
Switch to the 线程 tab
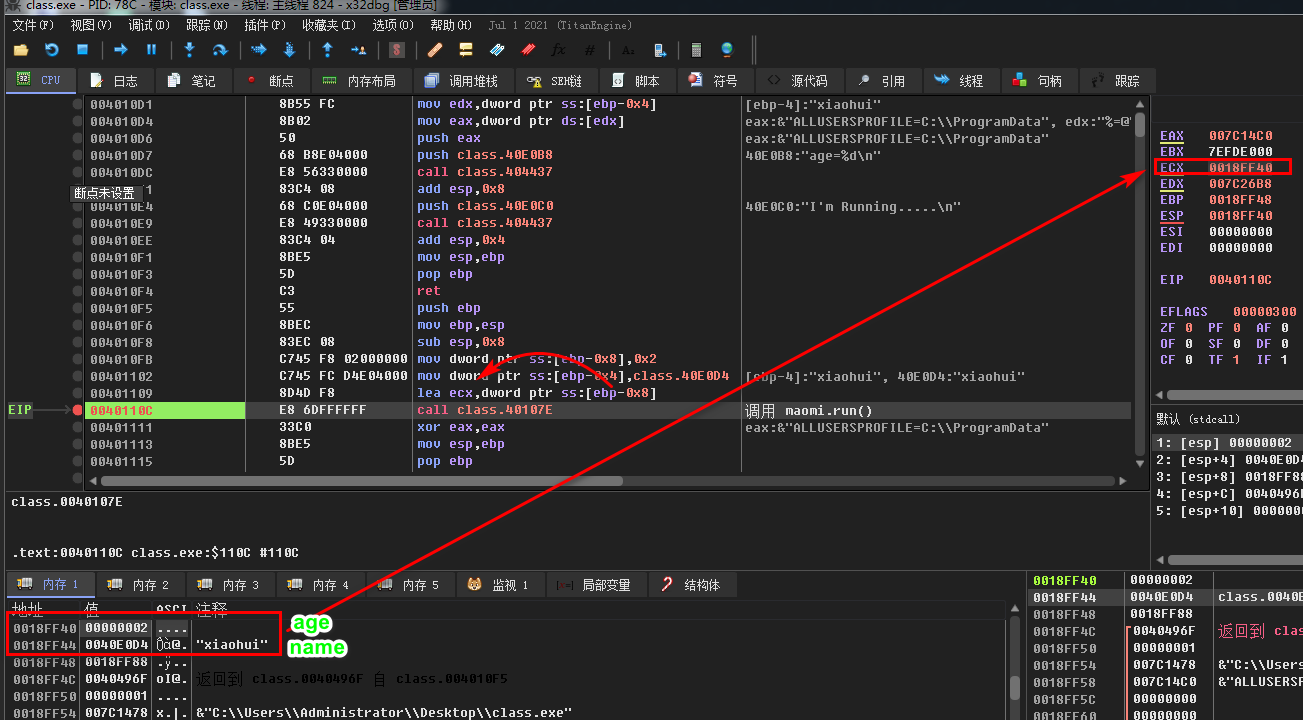959,81
